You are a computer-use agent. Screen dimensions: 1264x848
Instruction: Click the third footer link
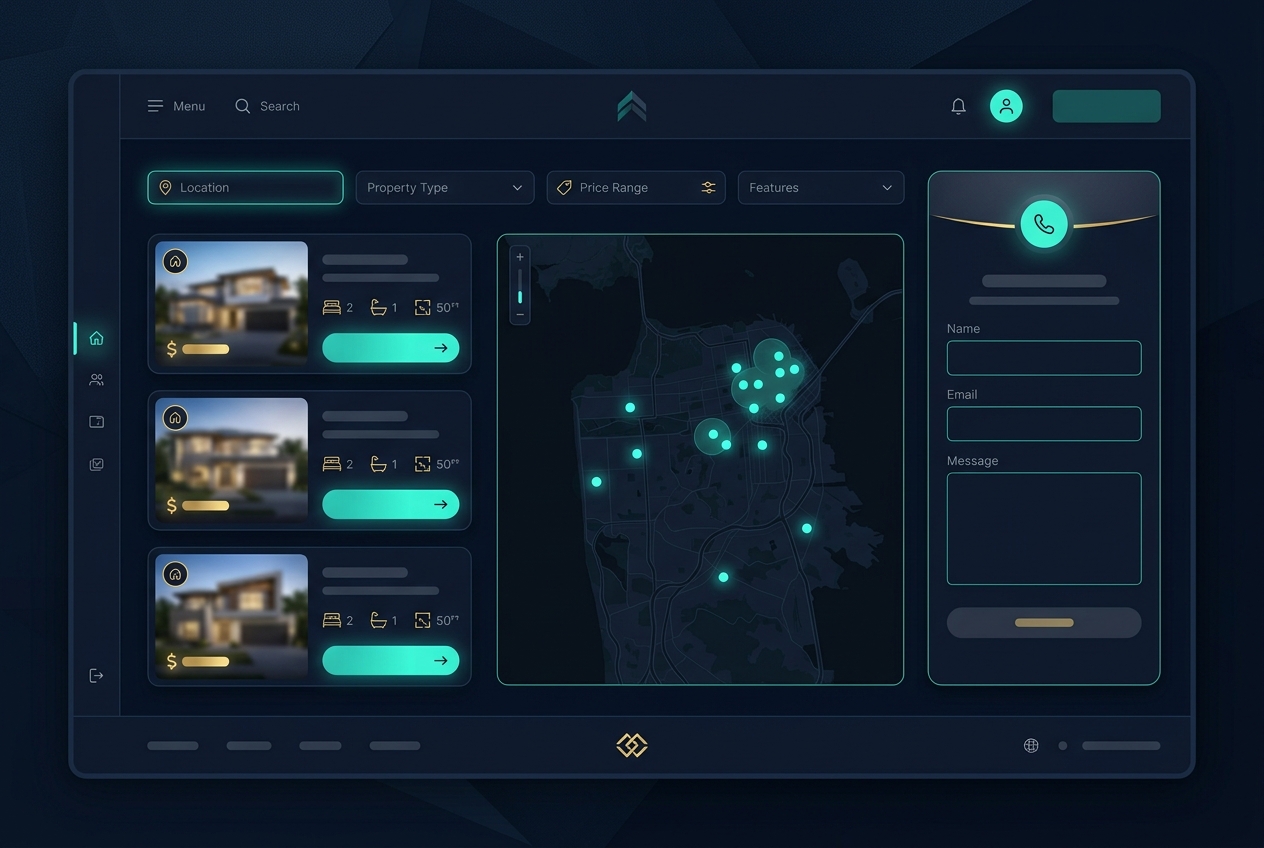(x=320, y=745)
